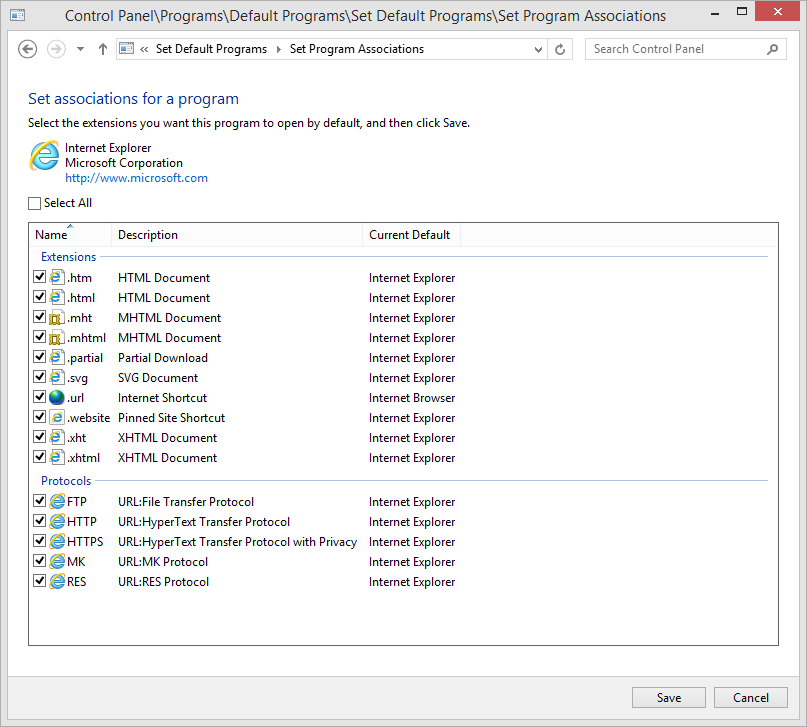Click the .partial file type icon
This screenshot has height=727, width=807.
pos(57,358)
